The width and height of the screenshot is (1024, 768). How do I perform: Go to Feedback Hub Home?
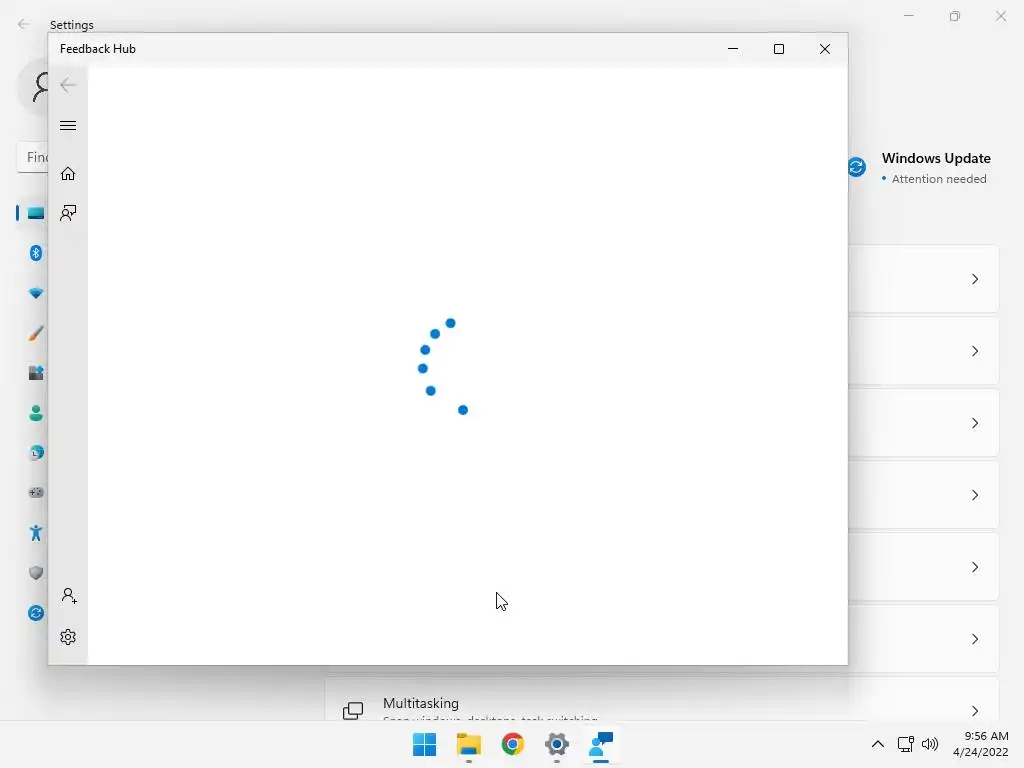point(68,174)
